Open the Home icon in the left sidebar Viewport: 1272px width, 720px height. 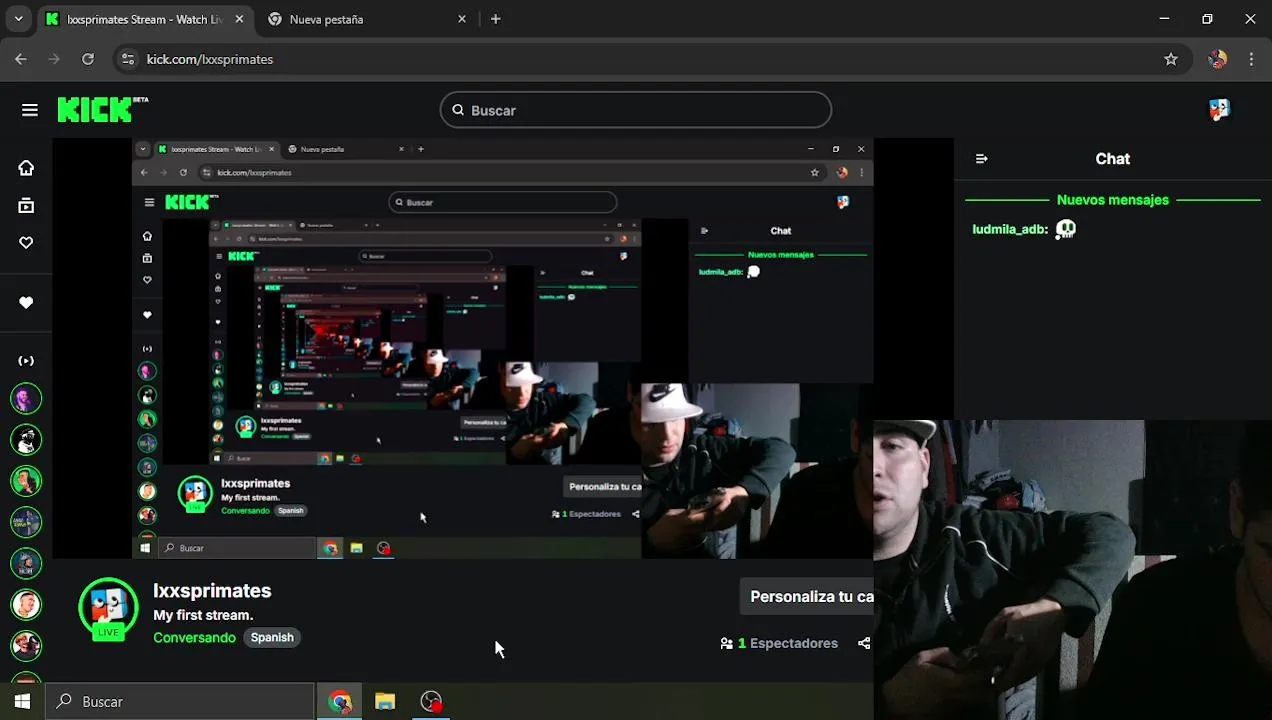[26, 168]
